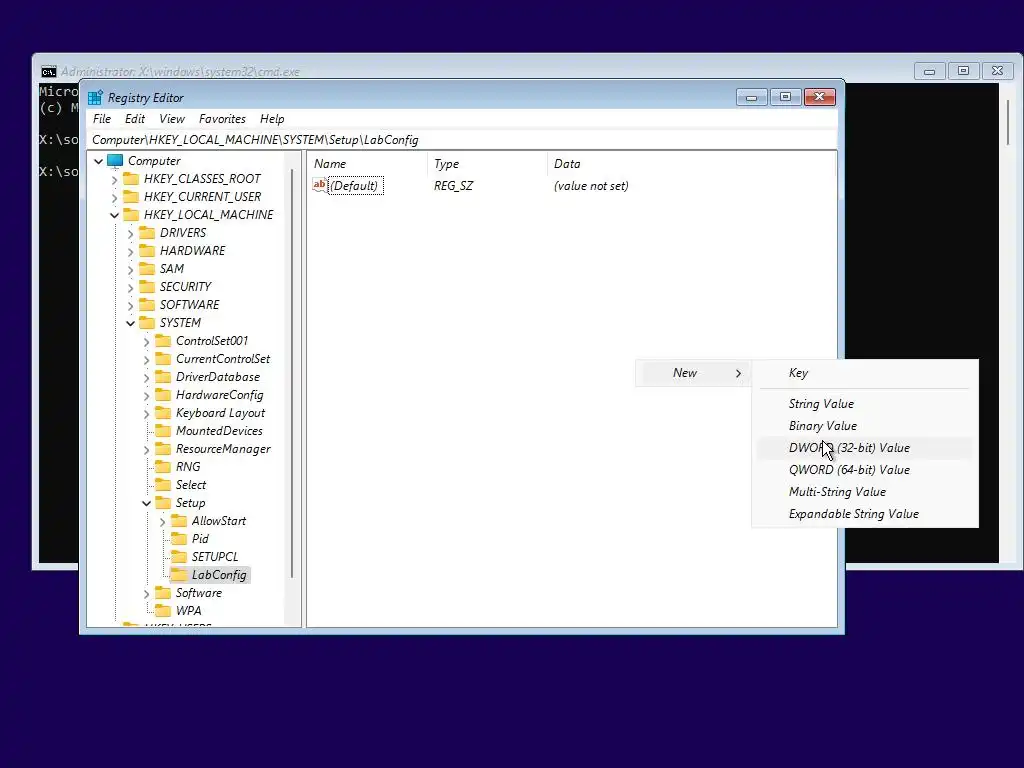
Task: Expand the AllowStart key arrow
Action: [163, 521]
